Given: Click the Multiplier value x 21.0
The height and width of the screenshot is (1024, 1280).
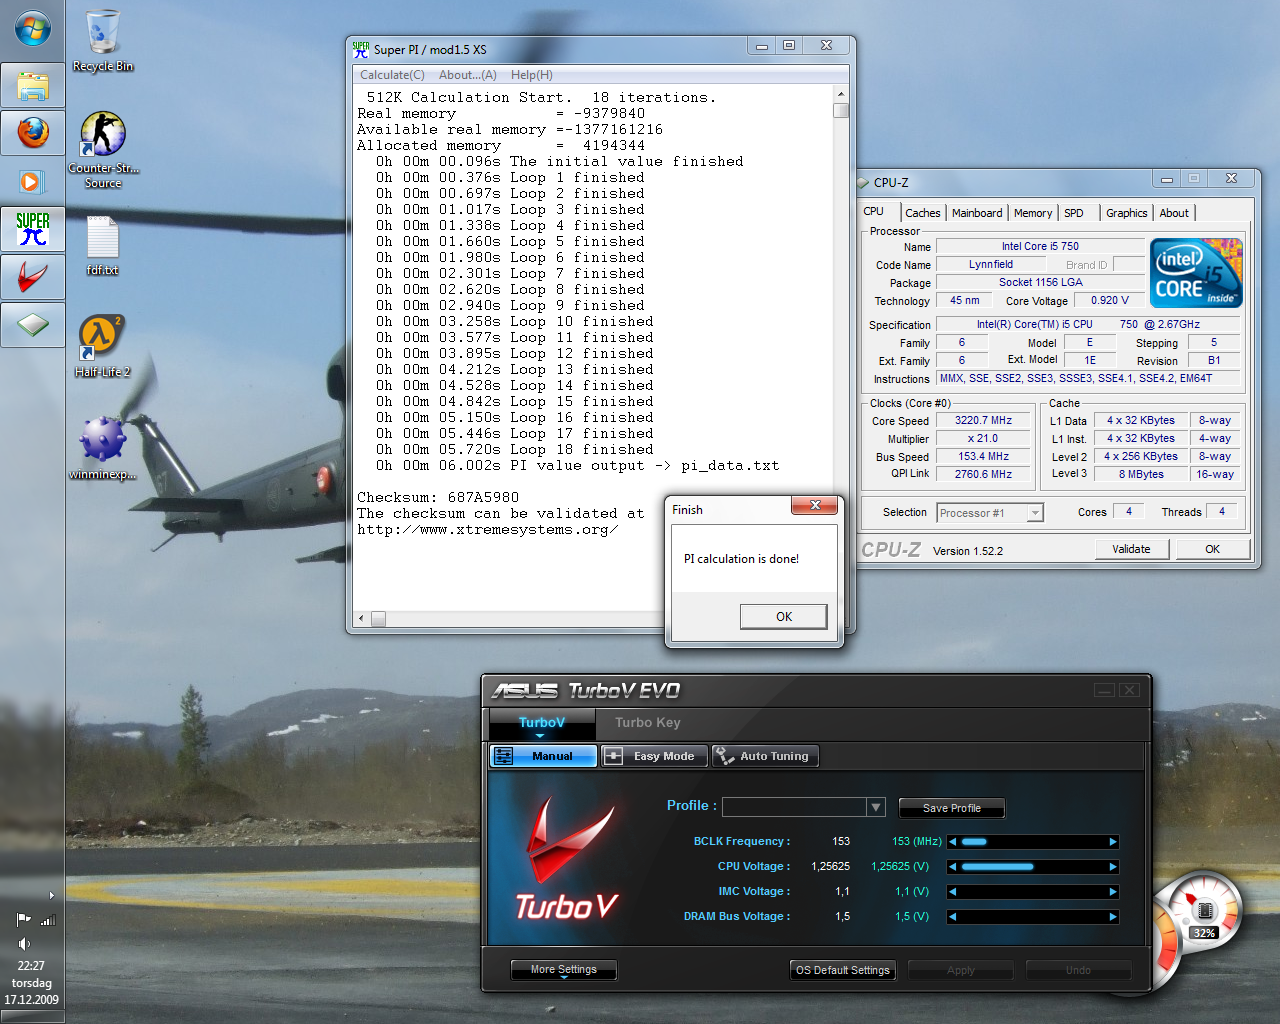Looking at the screenshot, I should 983,439.
